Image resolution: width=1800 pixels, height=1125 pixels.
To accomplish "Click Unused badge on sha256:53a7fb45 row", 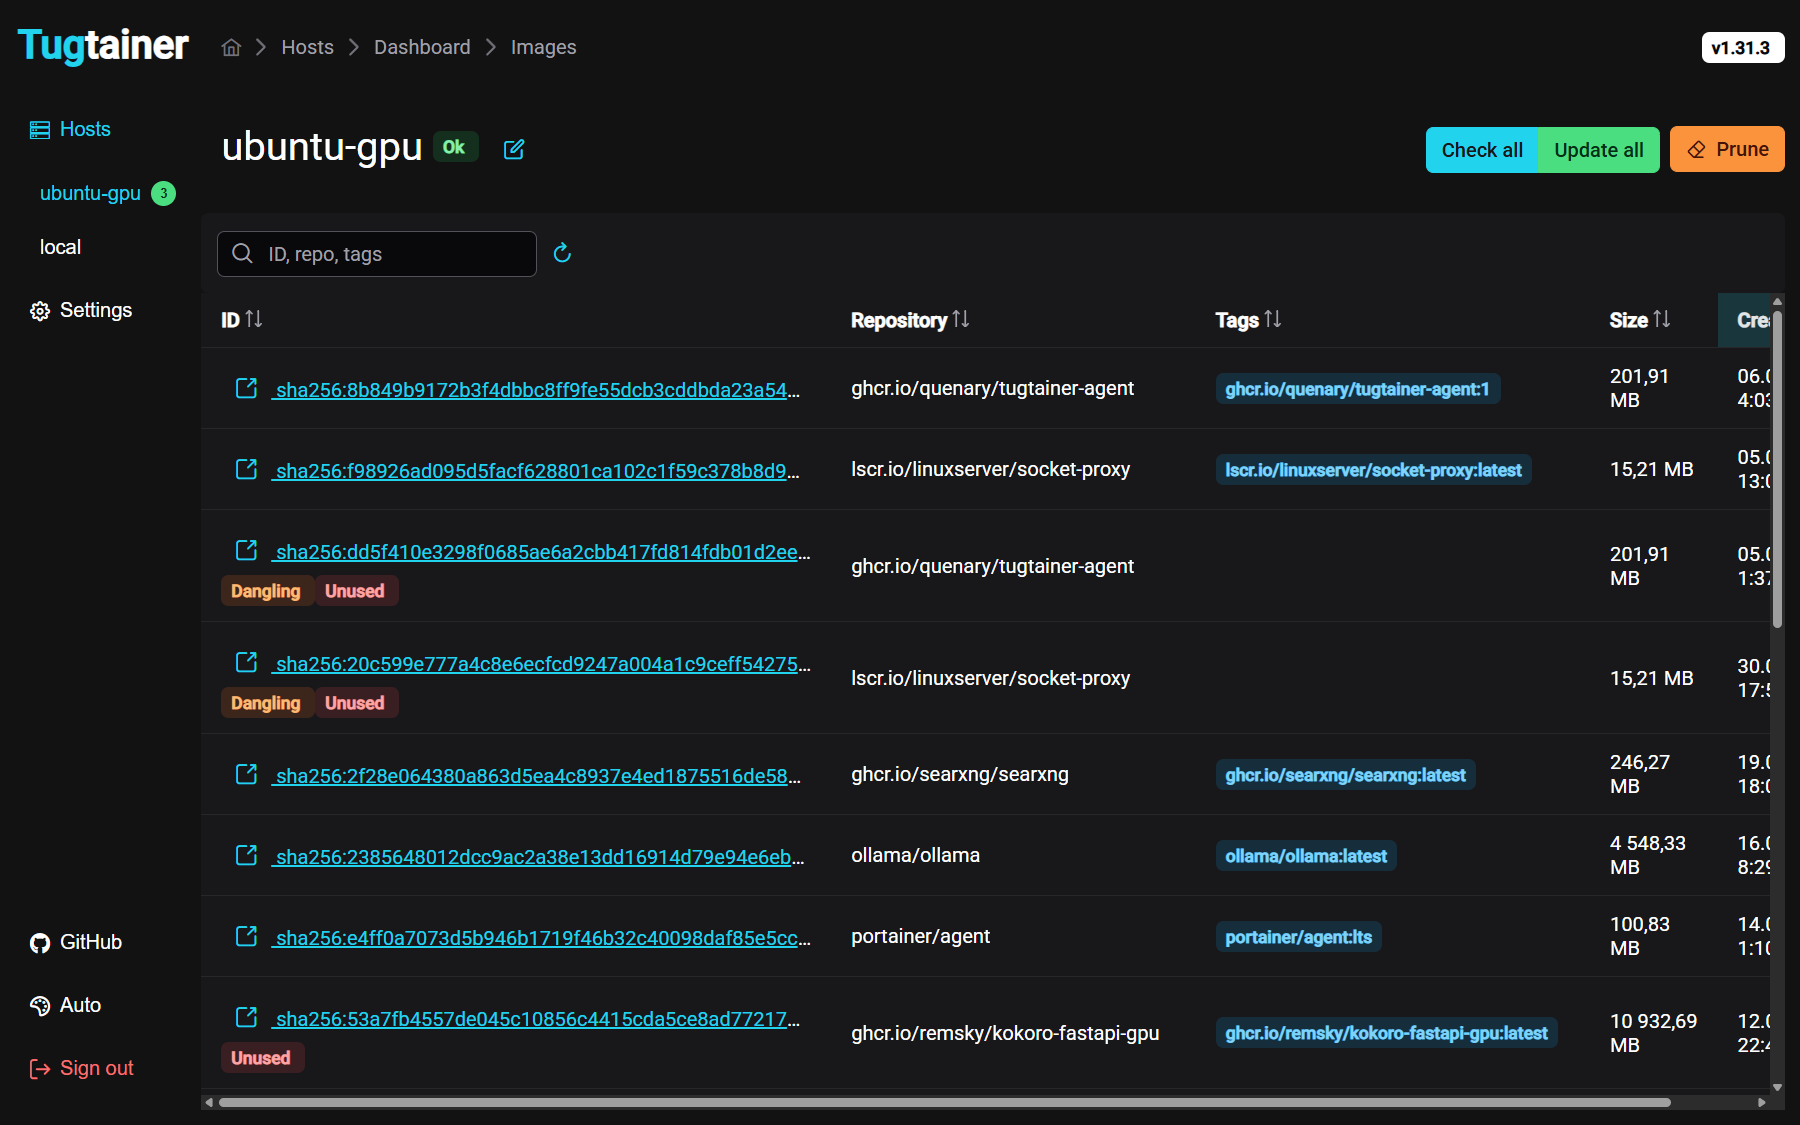I will (x=261, y=1058).
